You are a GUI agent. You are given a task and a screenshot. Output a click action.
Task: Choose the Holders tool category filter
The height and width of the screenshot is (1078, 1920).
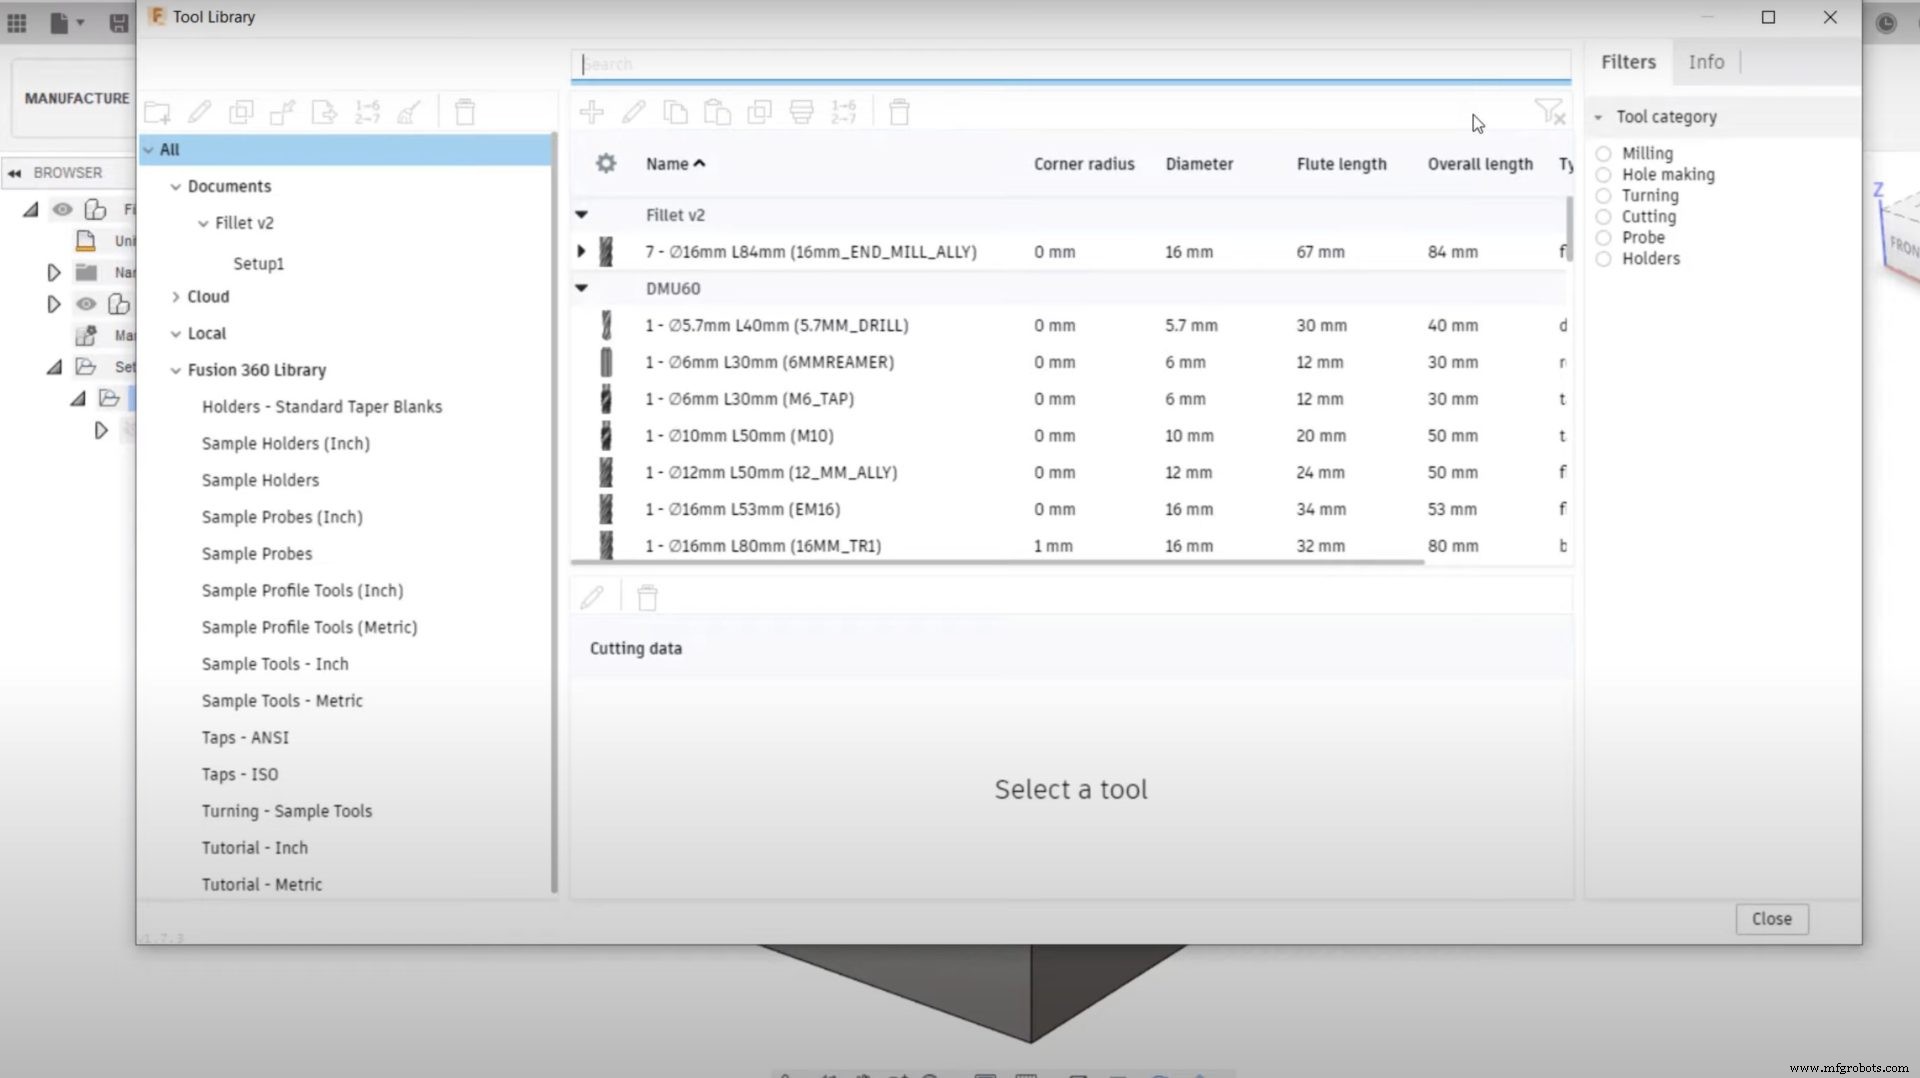tap(1604, 259)
